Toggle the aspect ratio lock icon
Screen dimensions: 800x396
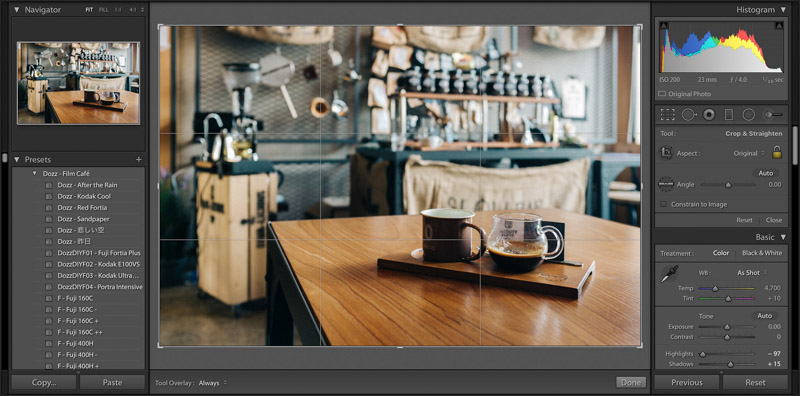777,152
